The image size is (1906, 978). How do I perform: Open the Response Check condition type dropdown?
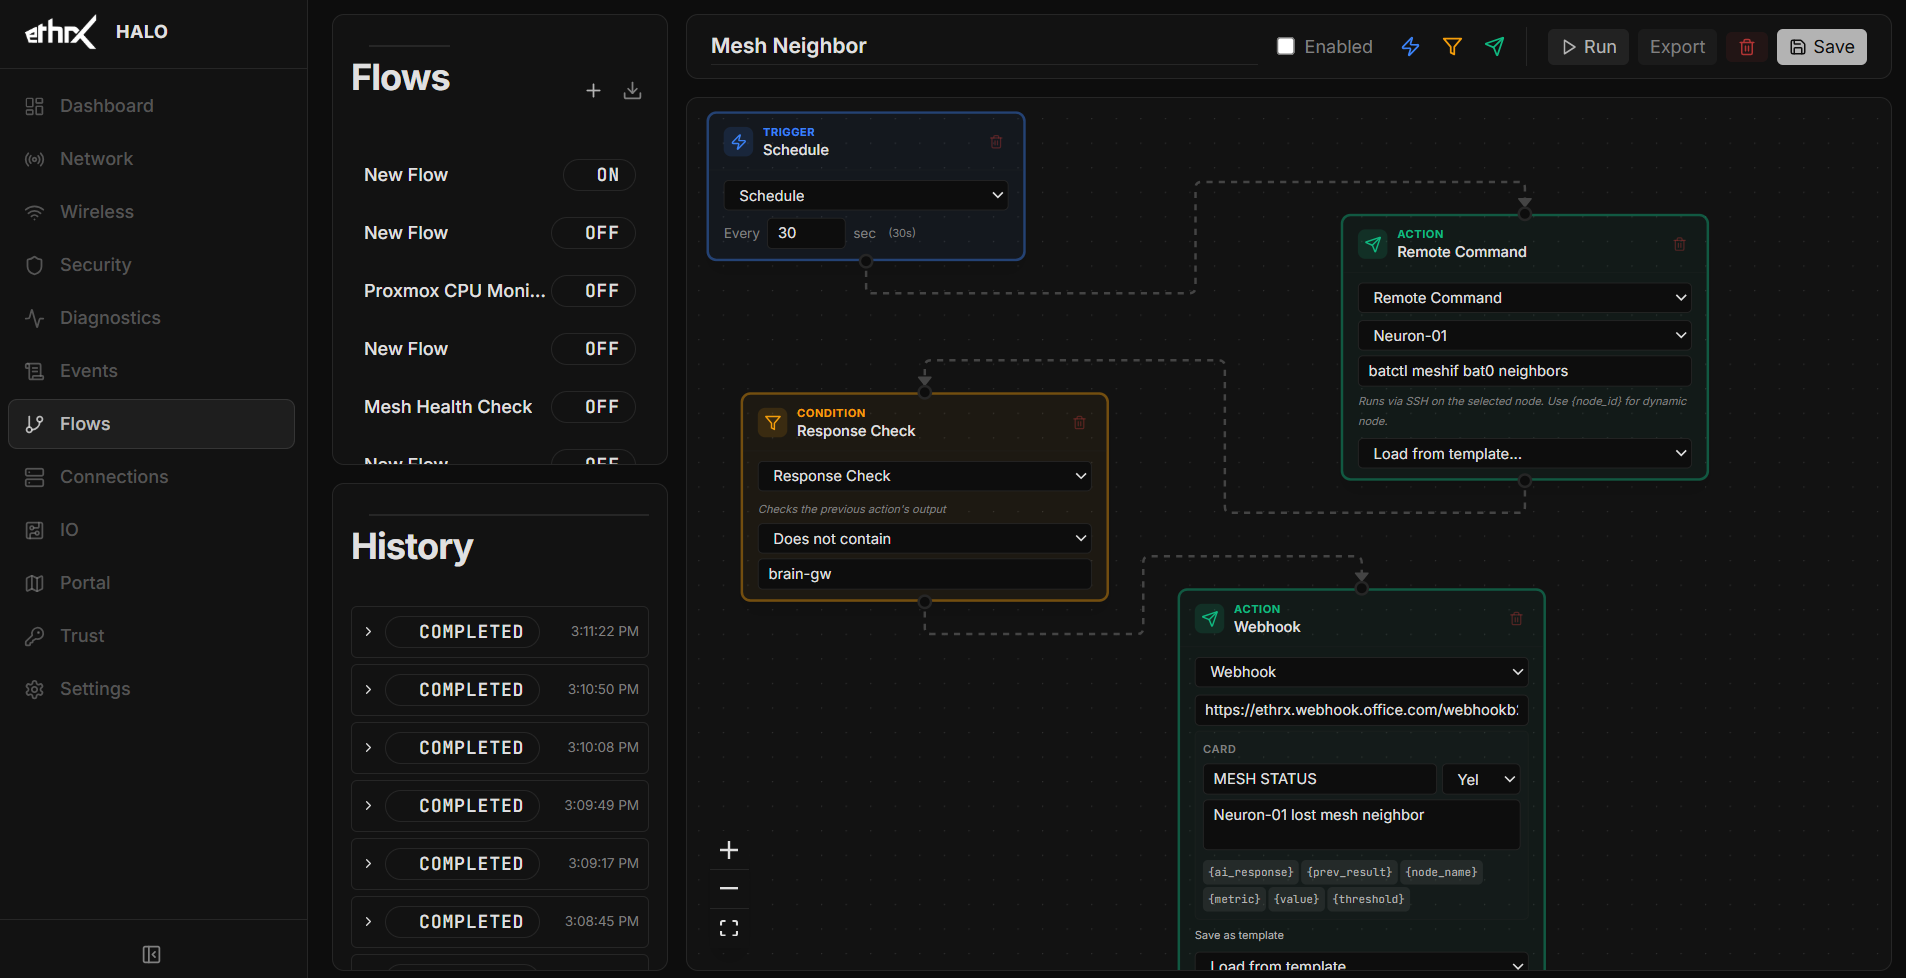point(925,476)
